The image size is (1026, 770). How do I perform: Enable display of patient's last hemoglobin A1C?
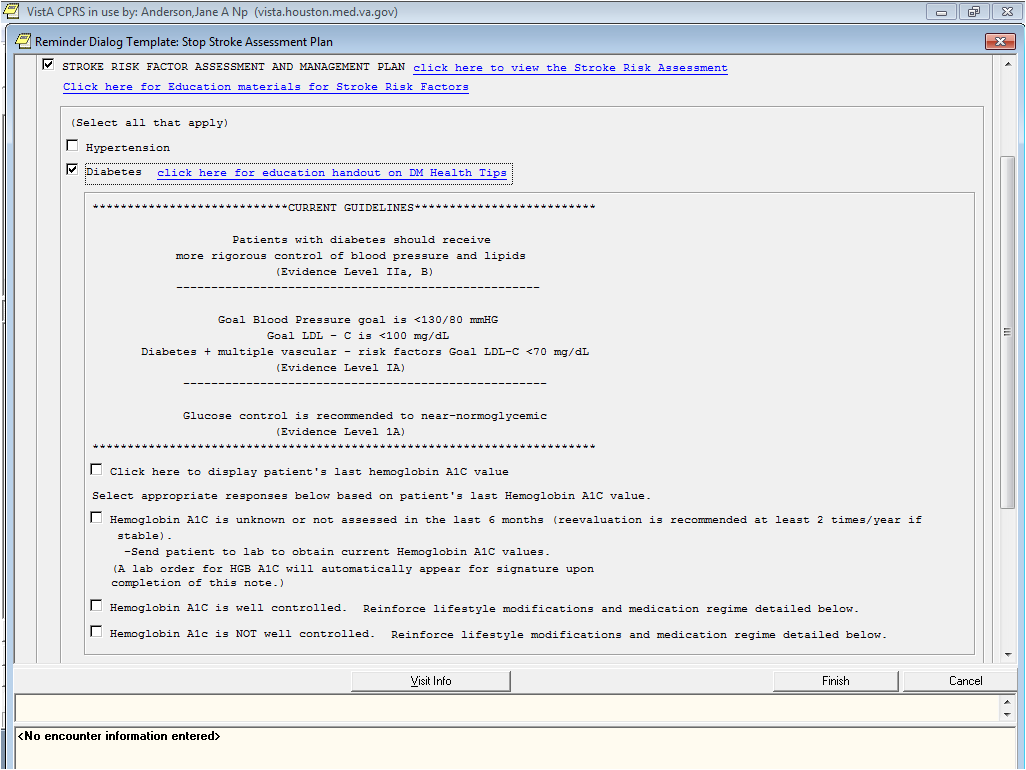pyautogui.click(x=96, y=469)
